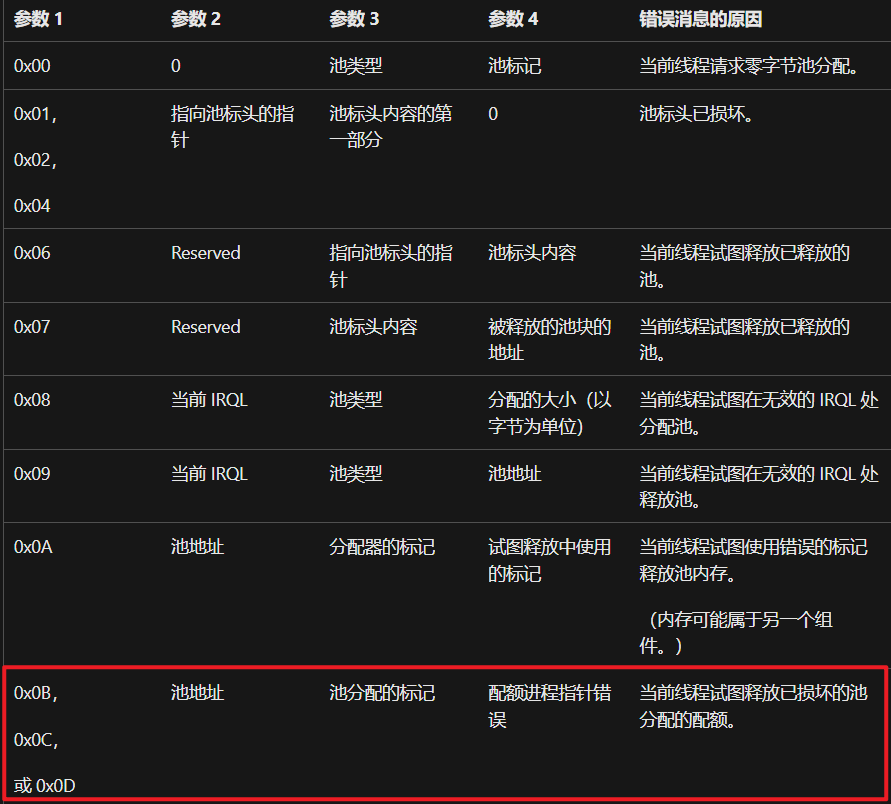Click 当前线程请求零字节池分配 description
The image size is (891, 804).
(748, 66)
